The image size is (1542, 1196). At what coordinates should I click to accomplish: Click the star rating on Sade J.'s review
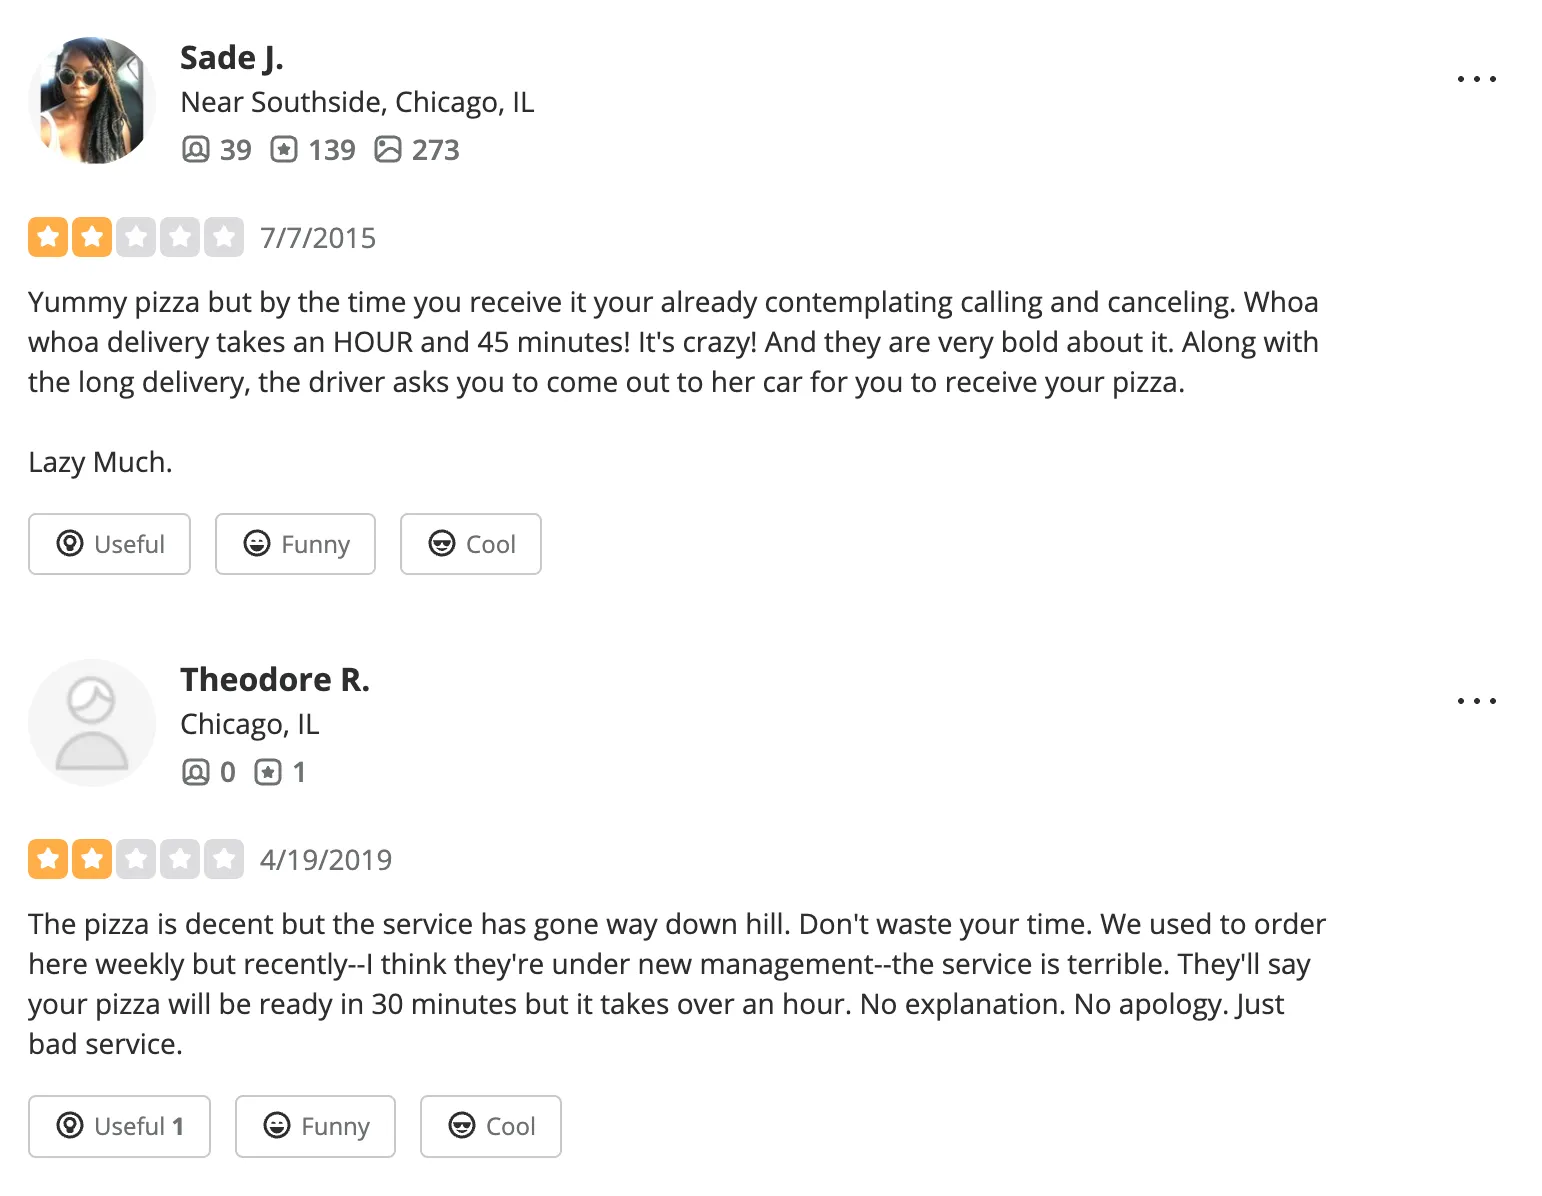click(x=136, y=238)
